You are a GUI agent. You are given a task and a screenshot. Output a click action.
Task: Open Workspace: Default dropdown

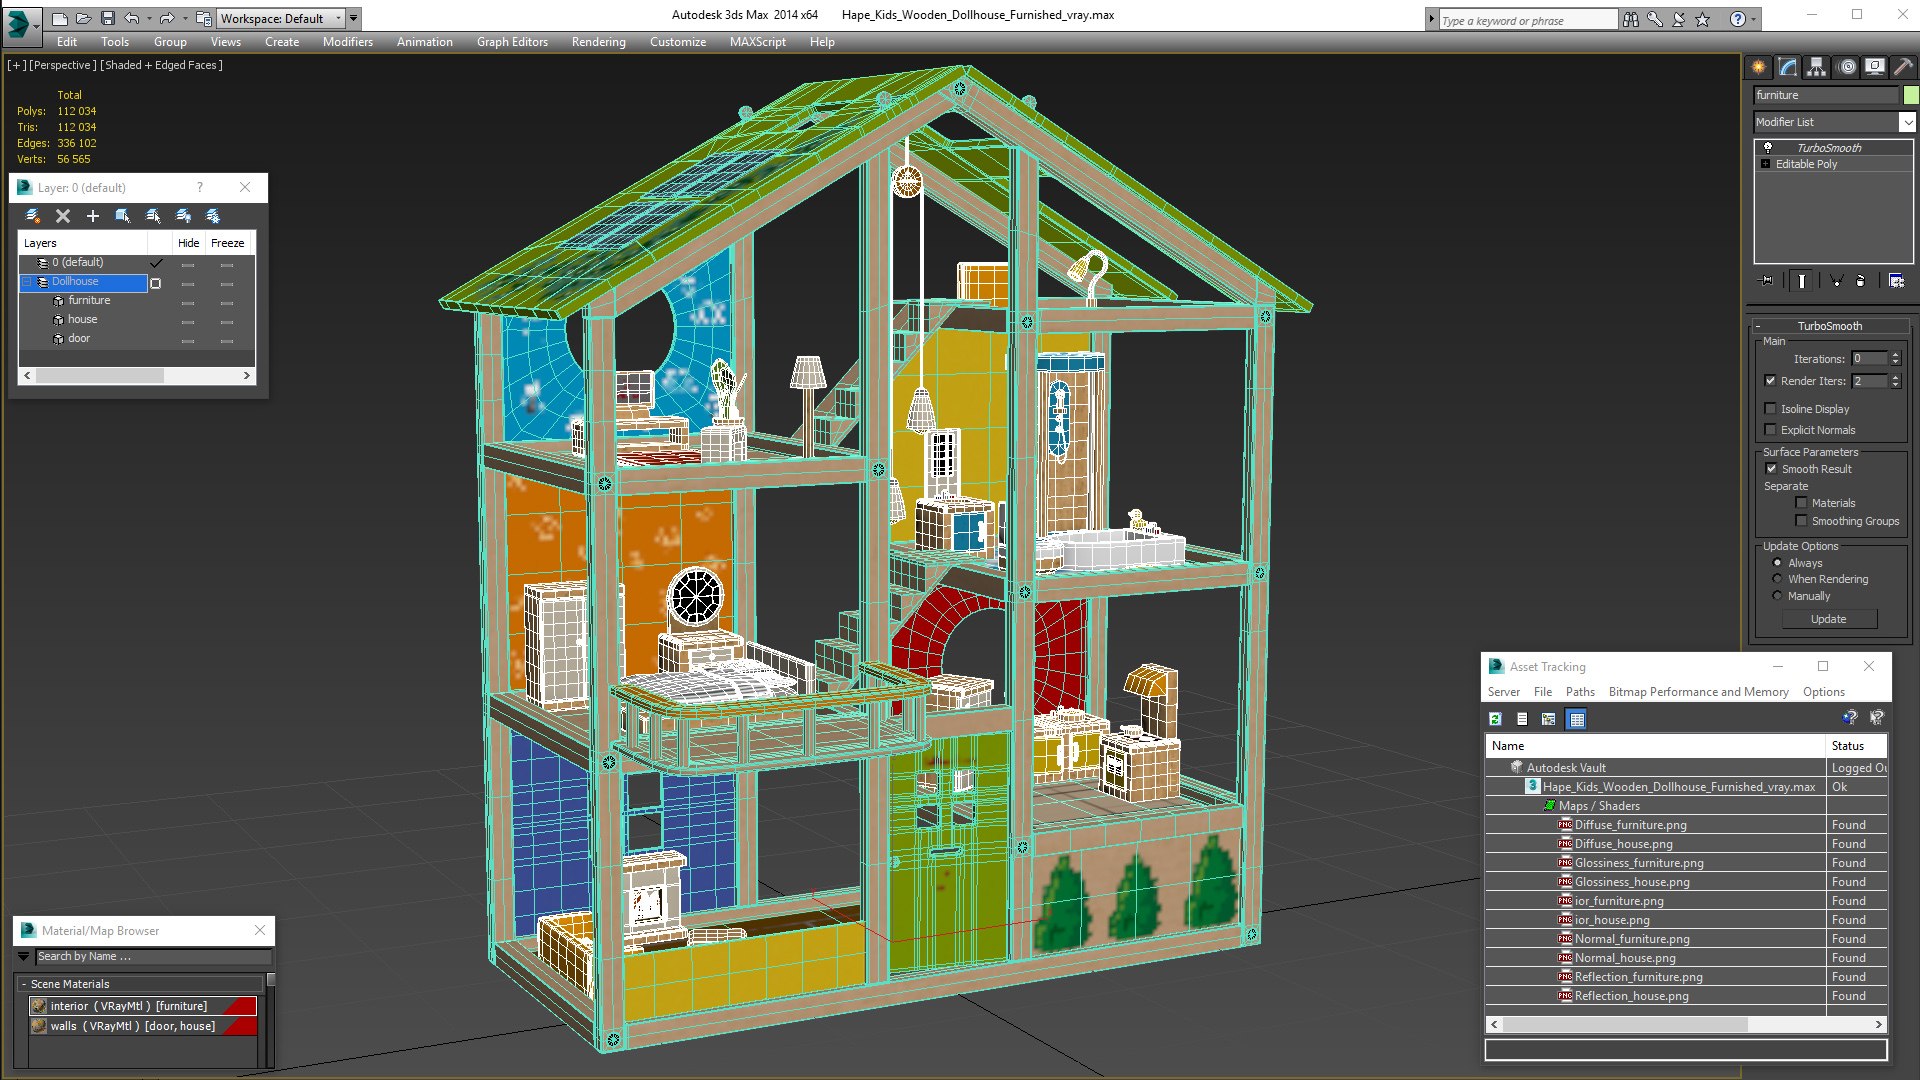point(281,18)
